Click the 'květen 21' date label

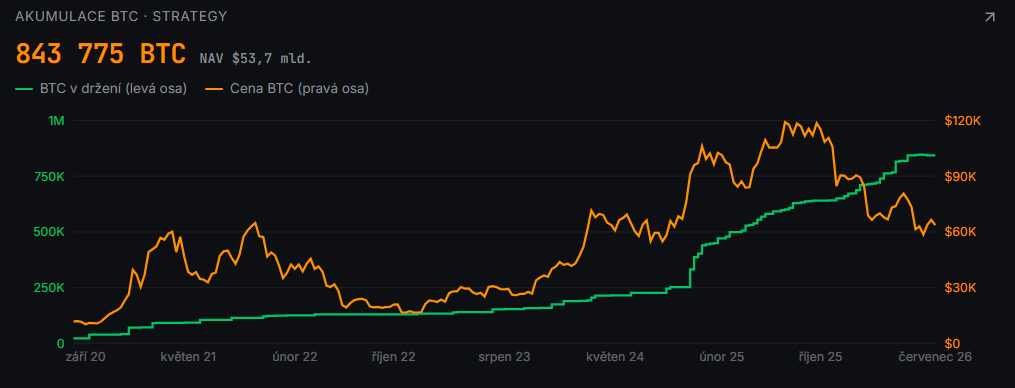coord(188,357)
